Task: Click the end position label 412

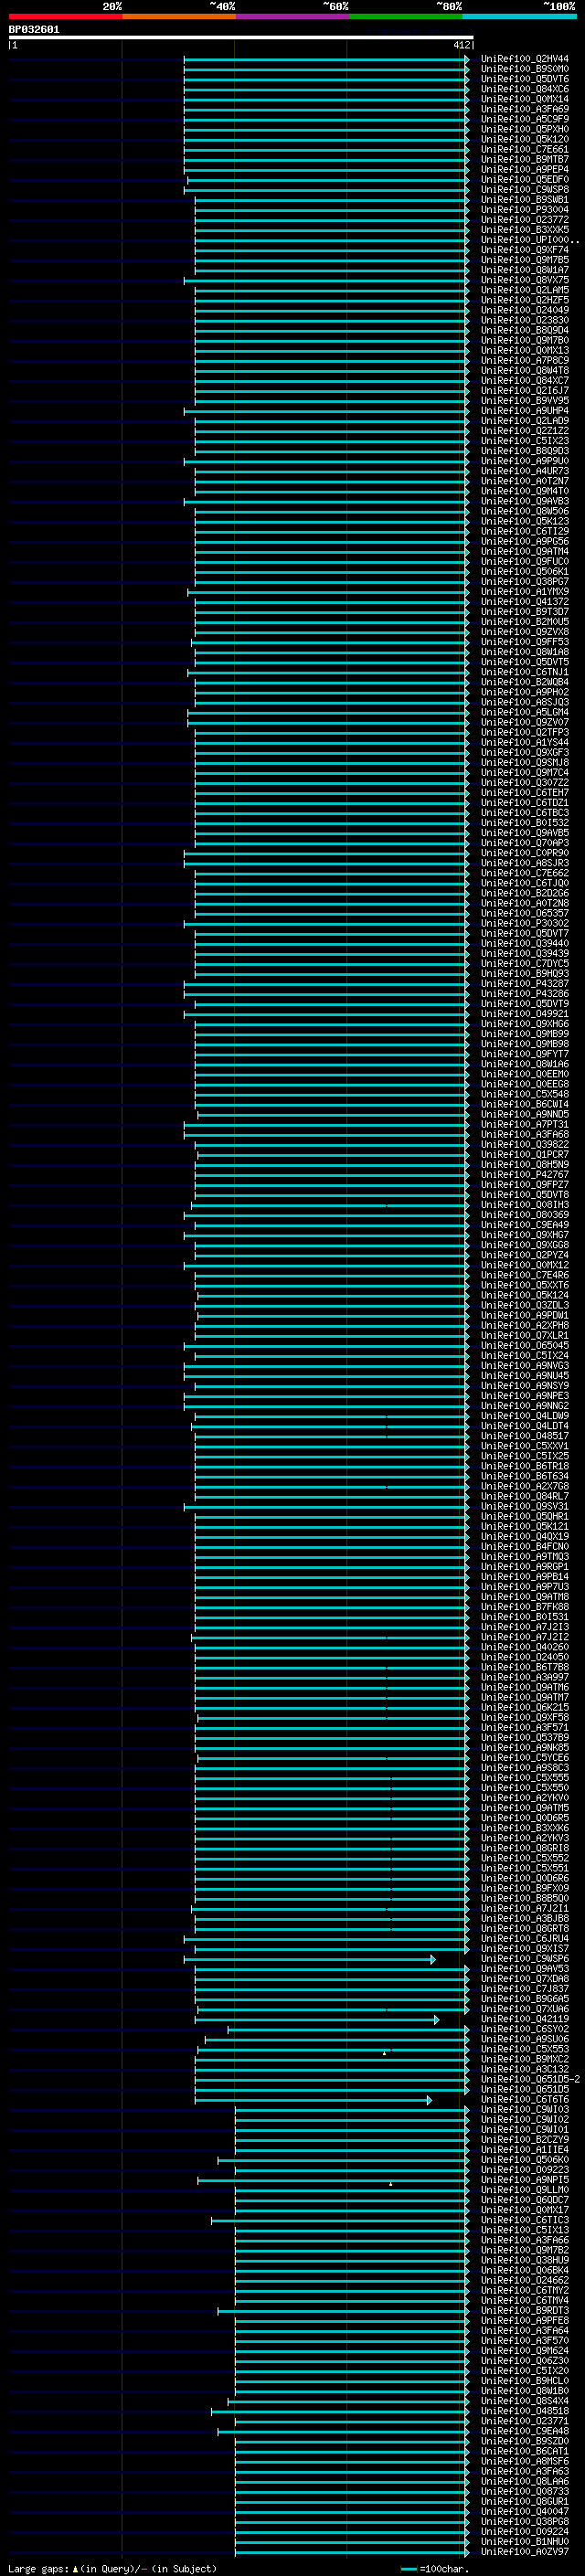Action: tap(461, 45)
